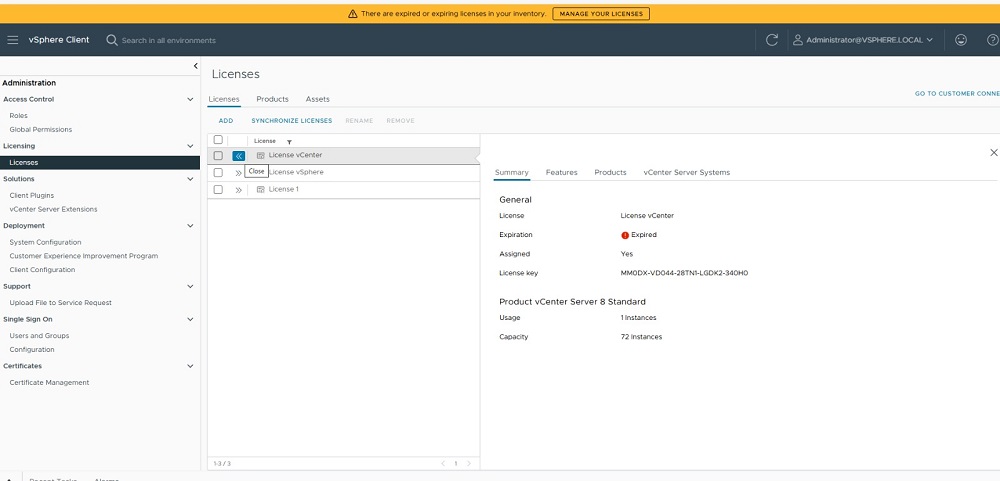This screenshot has width=1000, height=481.
Task: Switch to the Features tab
Action: pos(561,172)
